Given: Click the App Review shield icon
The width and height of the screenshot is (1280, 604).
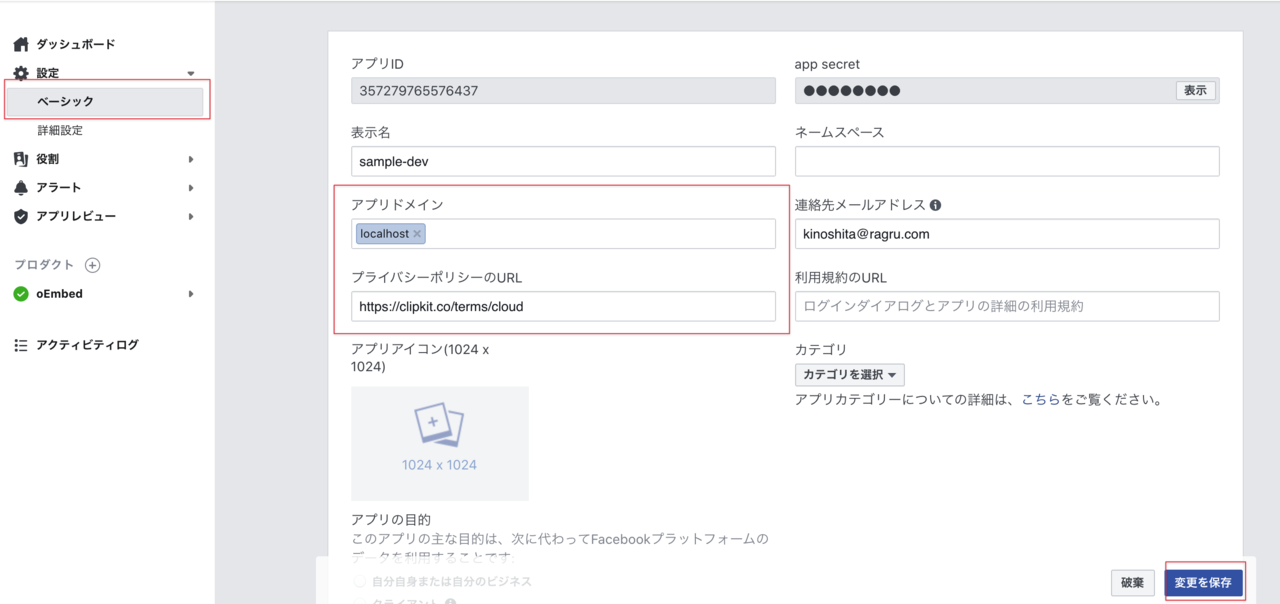Looking at the screenshot, I should (x=20, y=216).
